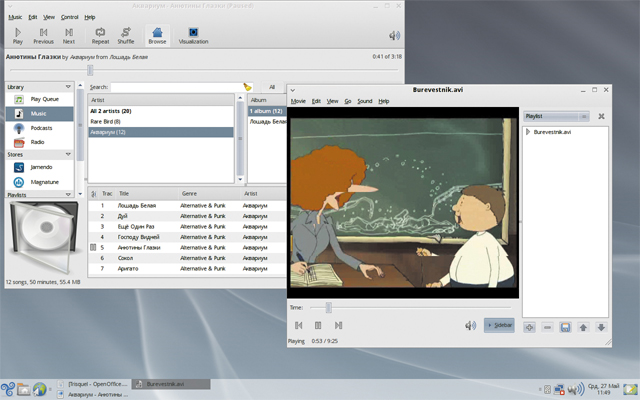Screen dimensions: 640x400
Task: Toggle Repeat mode in Rhythmbox
Action: click(x=100, y=36)
